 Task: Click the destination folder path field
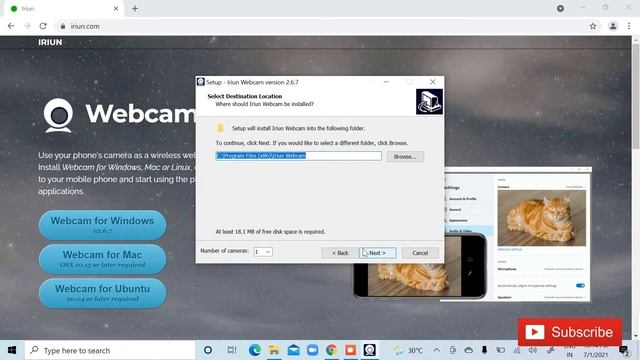[298, 156]
